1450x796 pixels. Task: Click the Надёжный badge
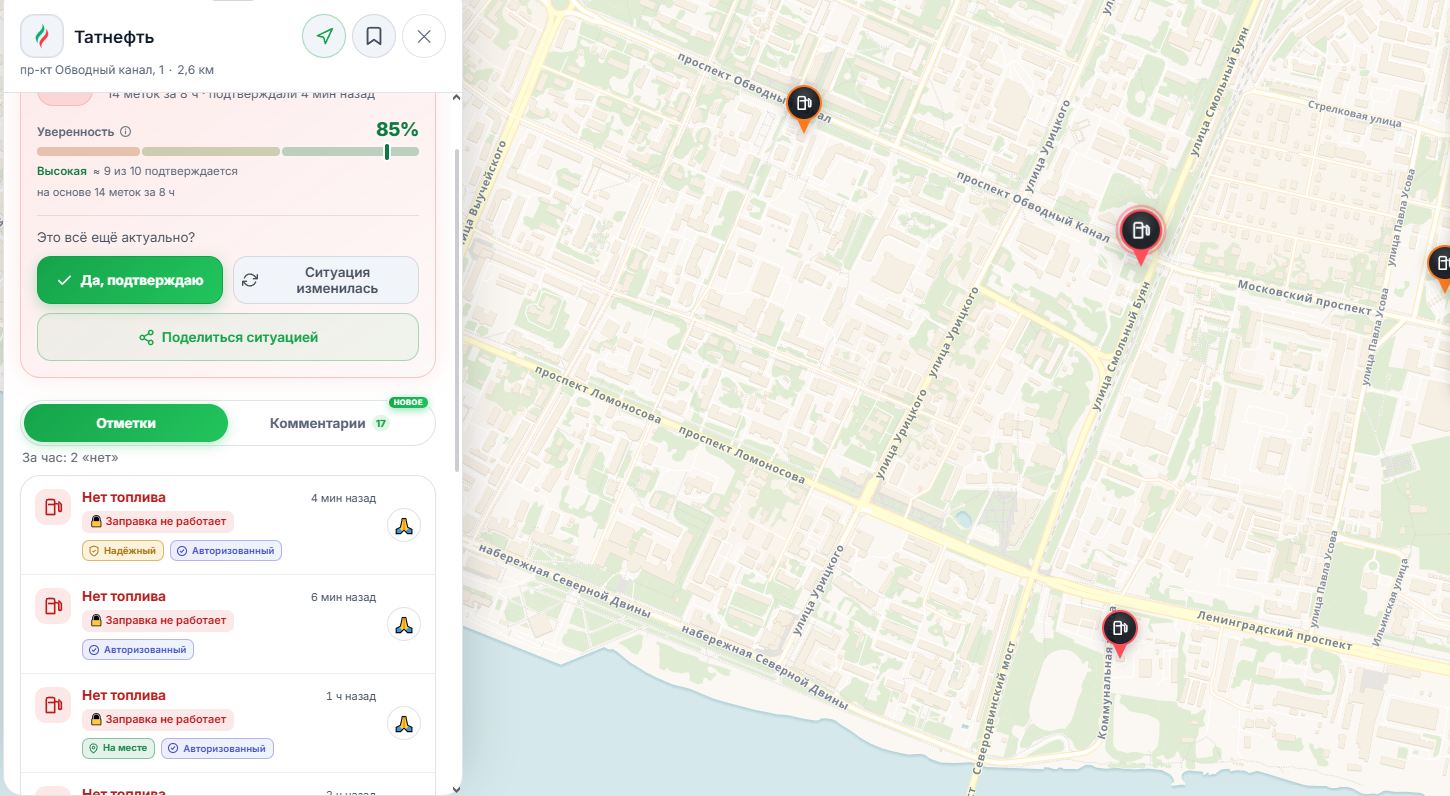pos(123,551)
